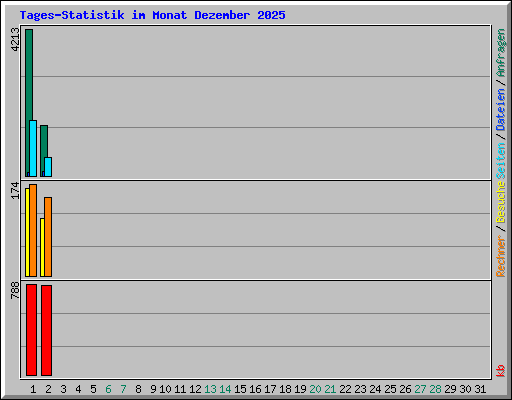Click the red kb bar for day 2
512x400 pixels.
(46, 330)
